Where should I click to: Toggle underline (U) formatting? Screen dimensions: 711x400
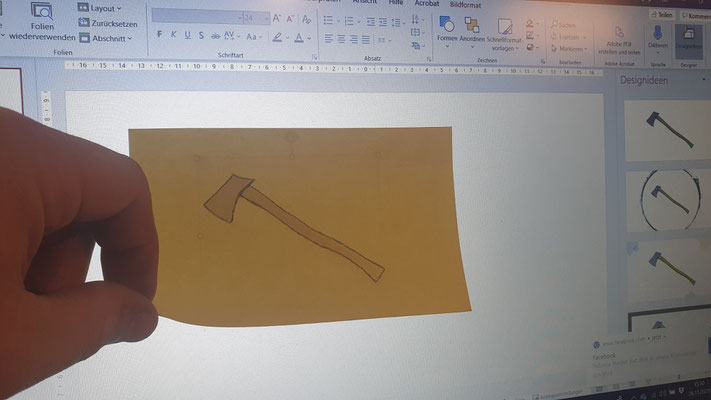tap(187, 35)
